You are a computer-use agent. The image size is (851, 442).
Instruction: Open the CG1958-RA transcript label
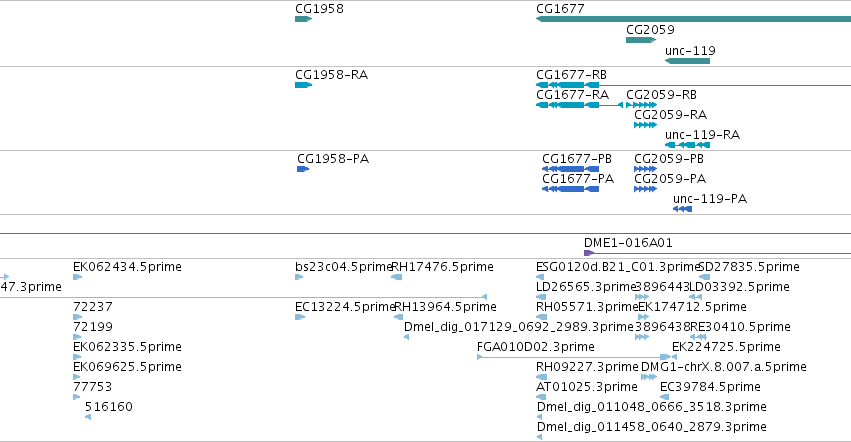coord(332,74)
